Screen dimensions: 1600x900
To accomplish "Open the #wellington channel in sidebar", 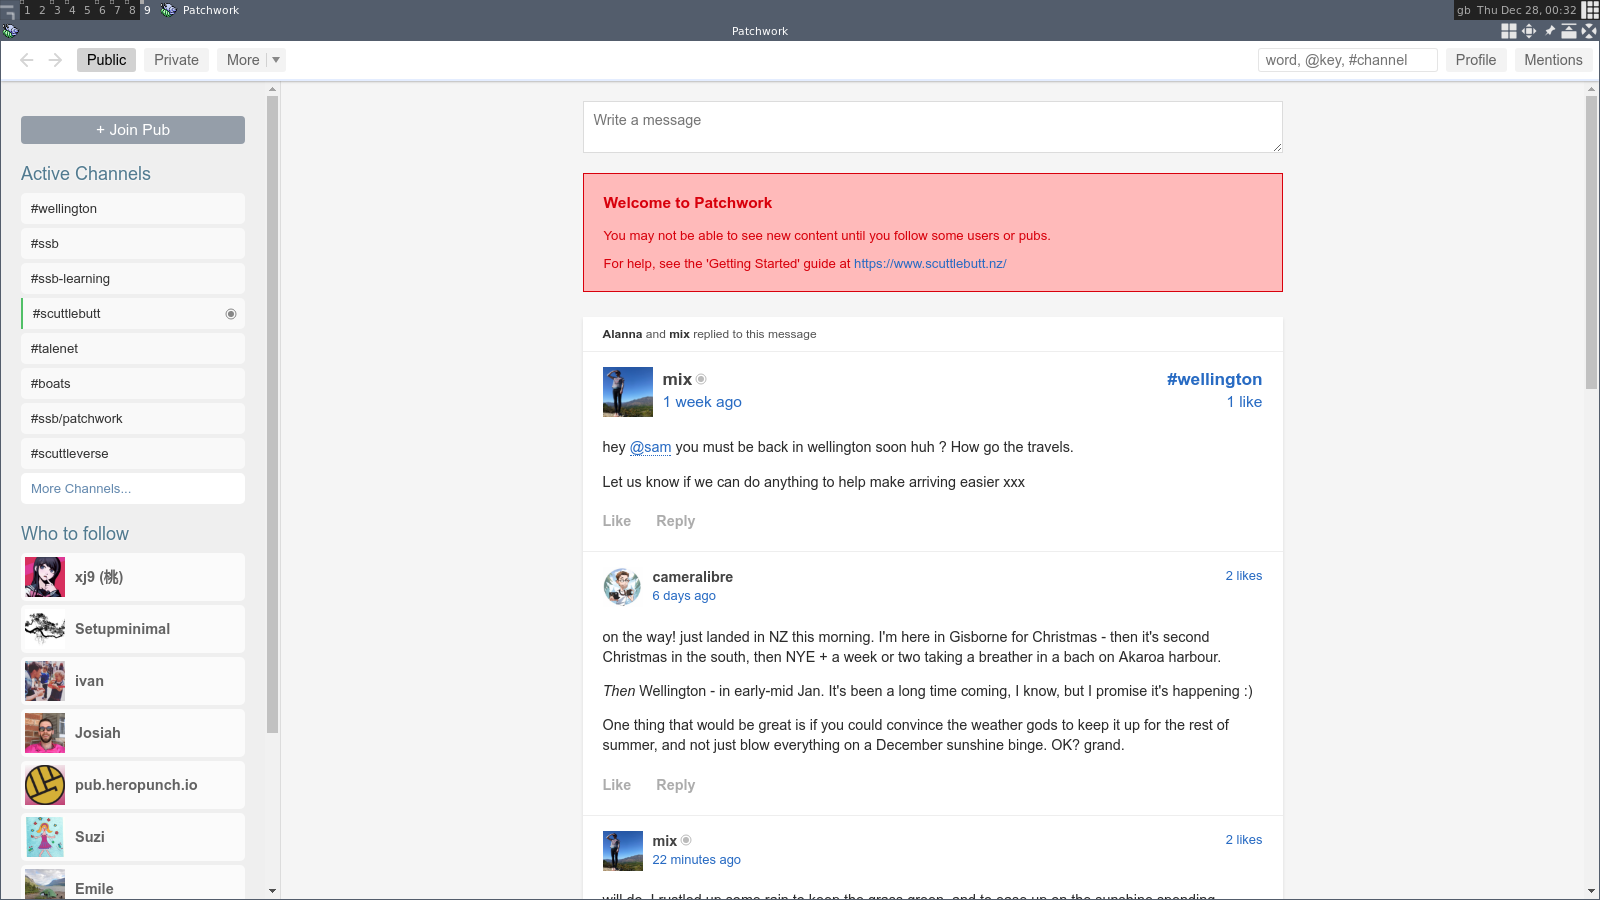I will [133, 209].
